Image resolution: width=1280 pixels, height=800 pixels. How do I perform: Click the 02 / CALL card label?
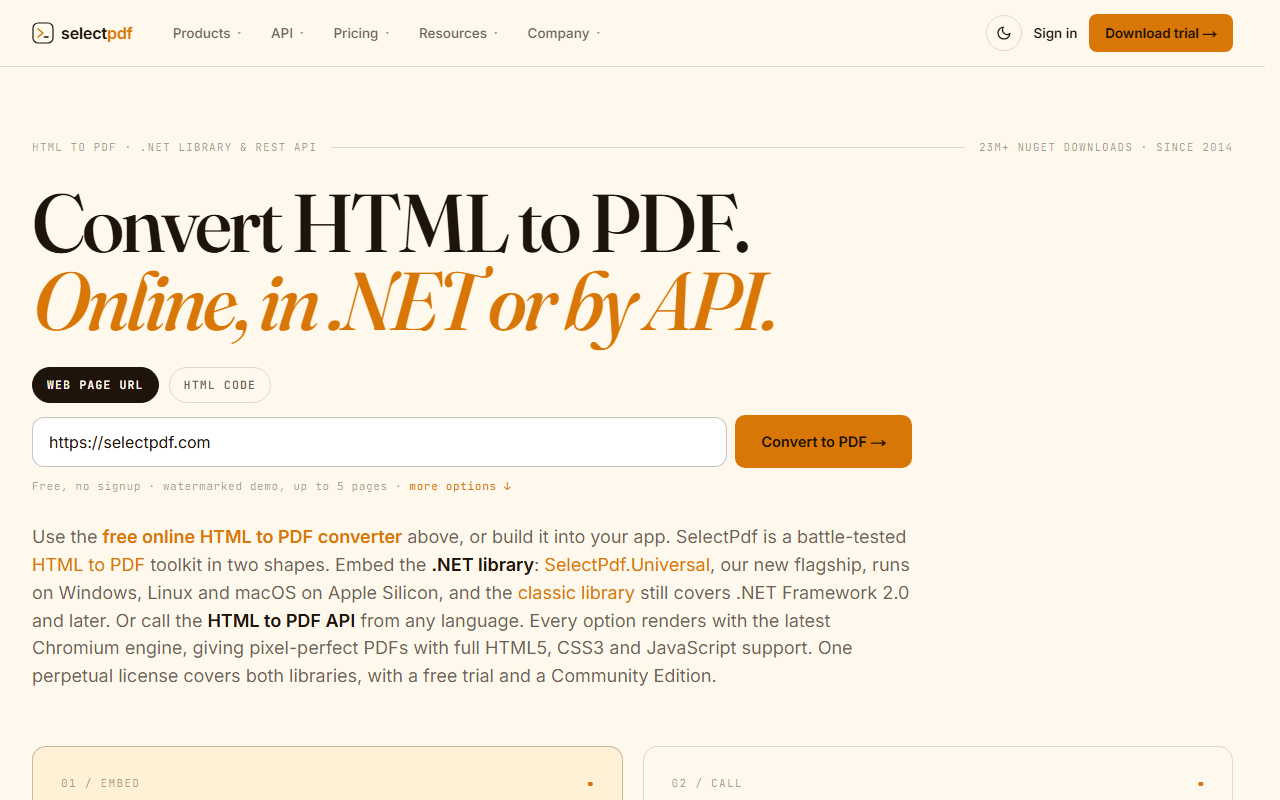tap(707, 783)
